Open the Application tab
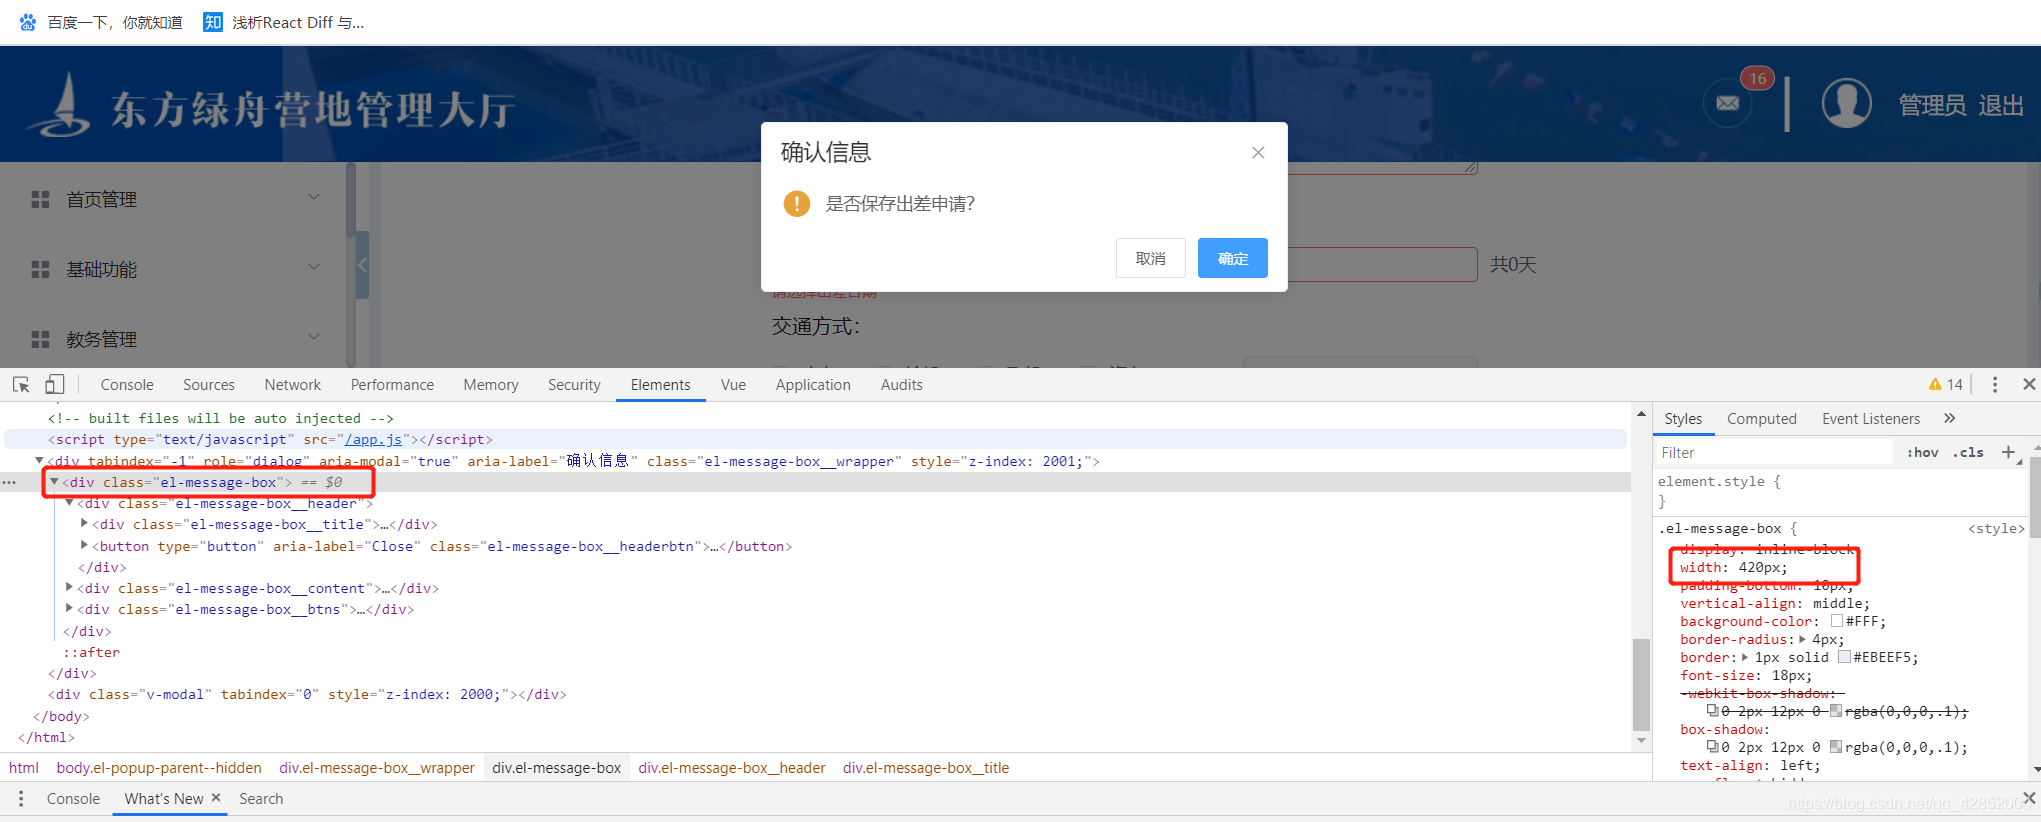Image resolution: width=2041 pixels, height=822 pixels. pyautogui.click(x=813, y=385)
